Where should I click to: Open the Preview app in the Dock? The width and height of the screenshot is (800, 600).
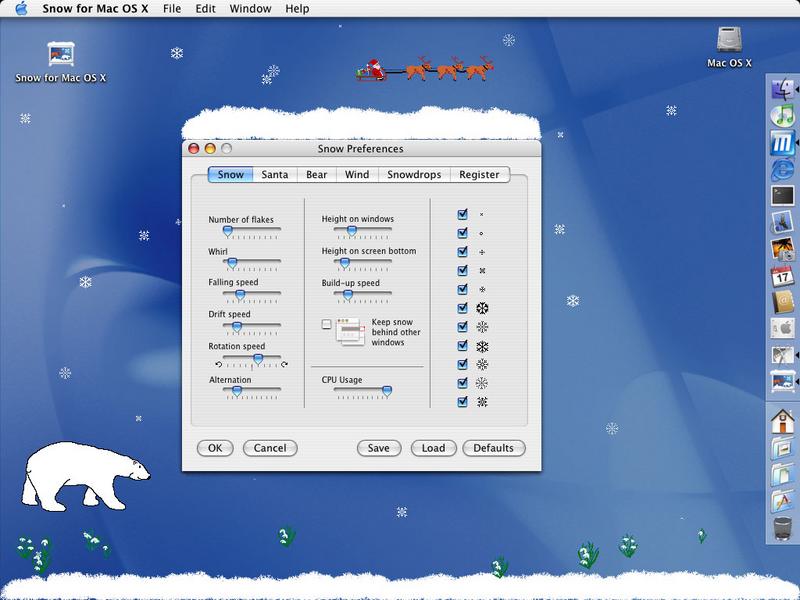[x=782, y=222]
